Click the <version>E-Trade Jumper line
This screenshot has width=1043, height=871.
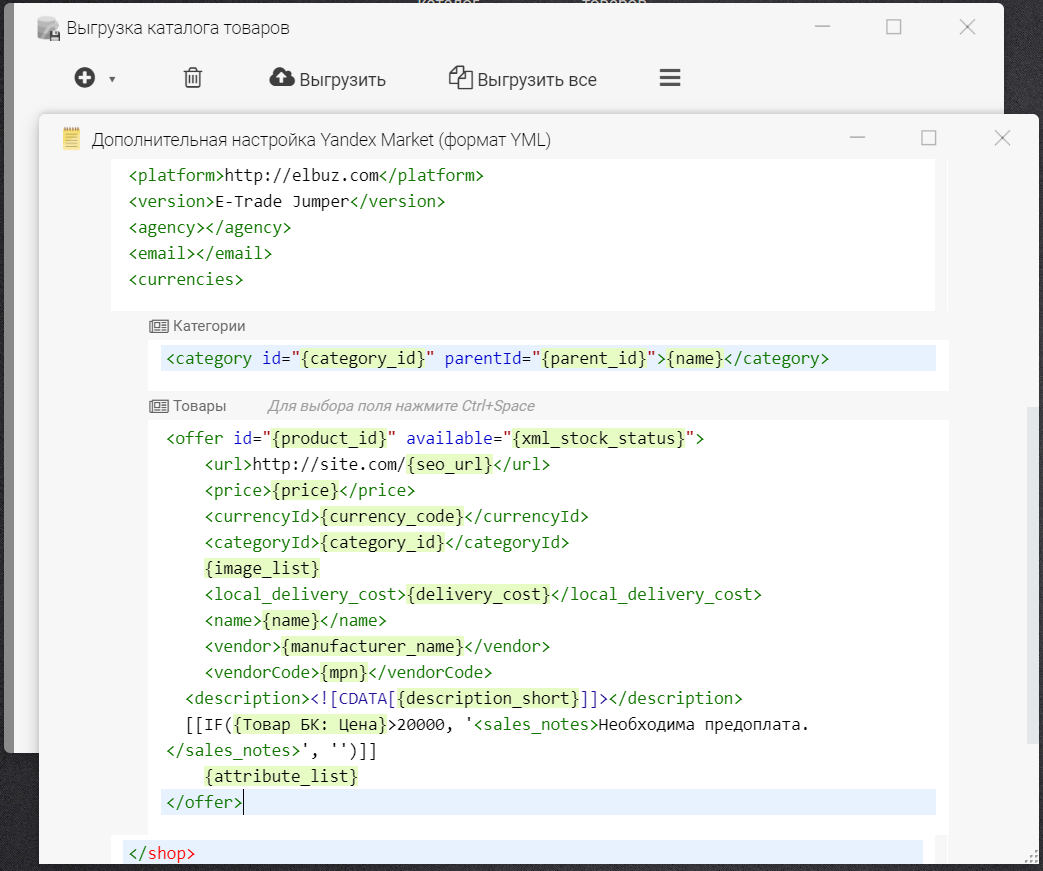(x=287, y=202)
